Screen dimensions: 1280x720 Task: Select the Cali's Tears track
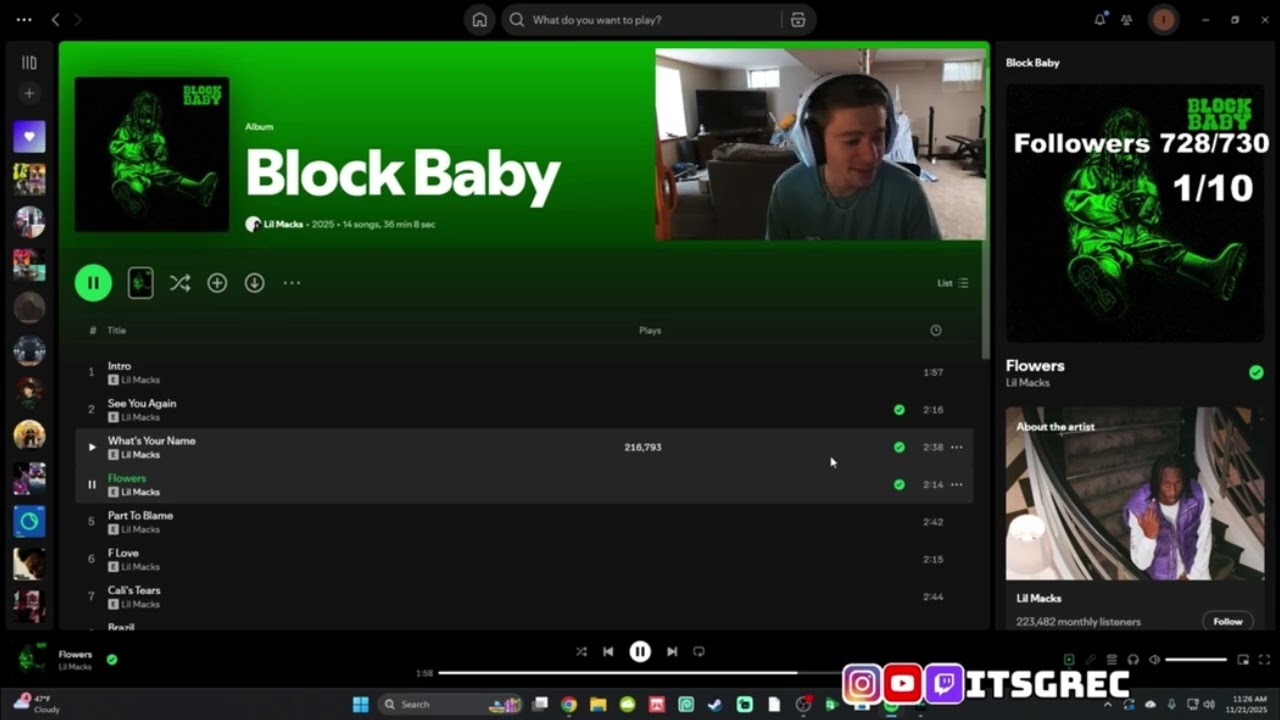[x=524, y=597]
